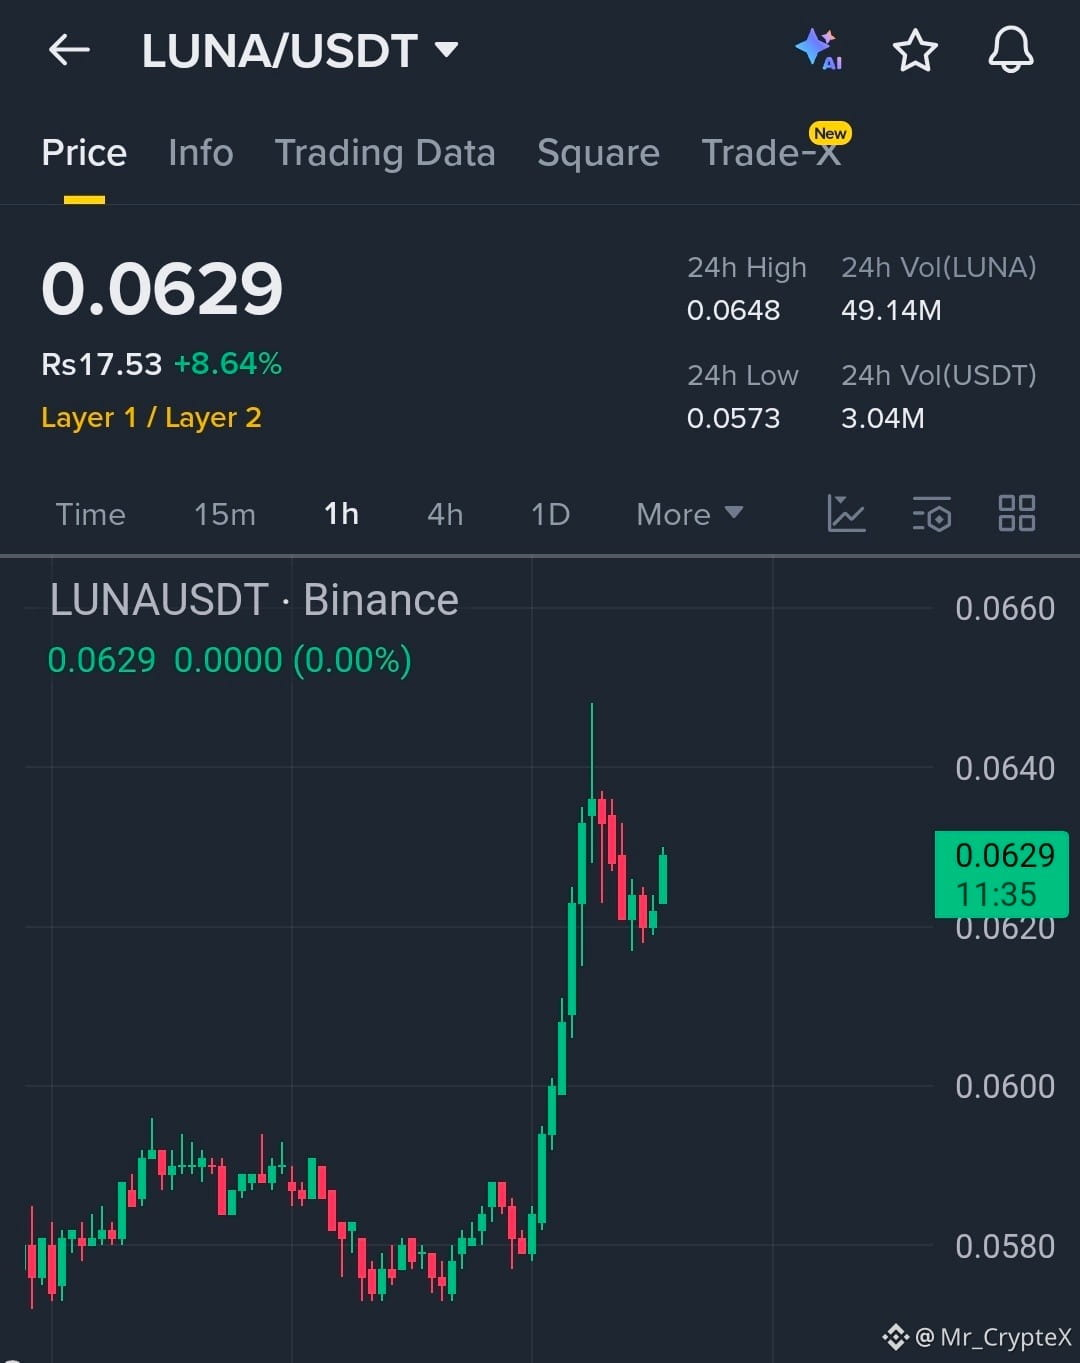This screenshot has height=1363, width=1080.
Task: Tap the Rs17.53 converted price
Action: pos(101,364)
